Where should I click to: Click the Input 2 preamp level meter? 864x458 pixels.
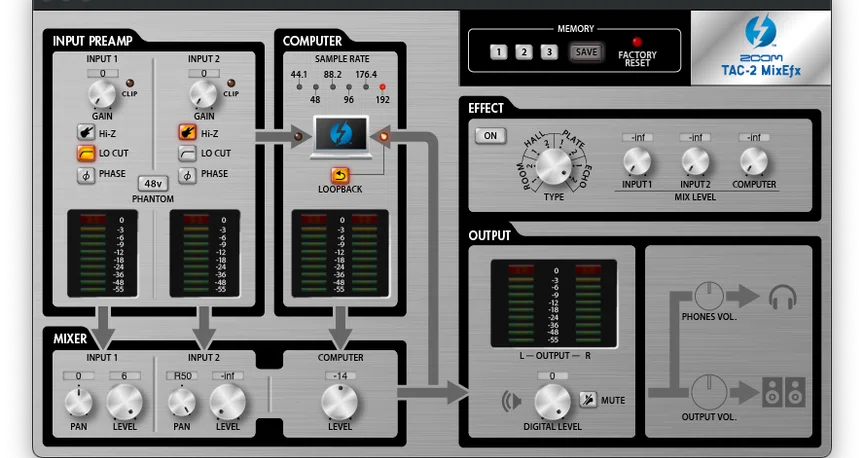click(204, 254)
